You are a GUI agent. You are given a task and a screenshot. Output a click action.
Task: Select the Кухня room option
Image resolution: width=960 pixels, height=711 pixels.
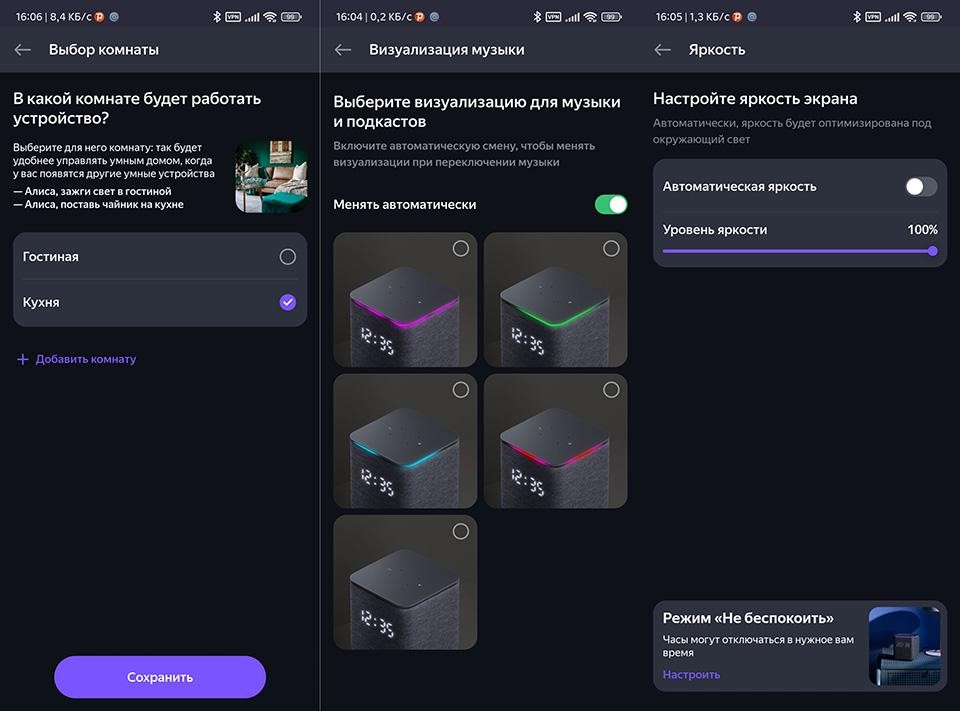(287, 302)
